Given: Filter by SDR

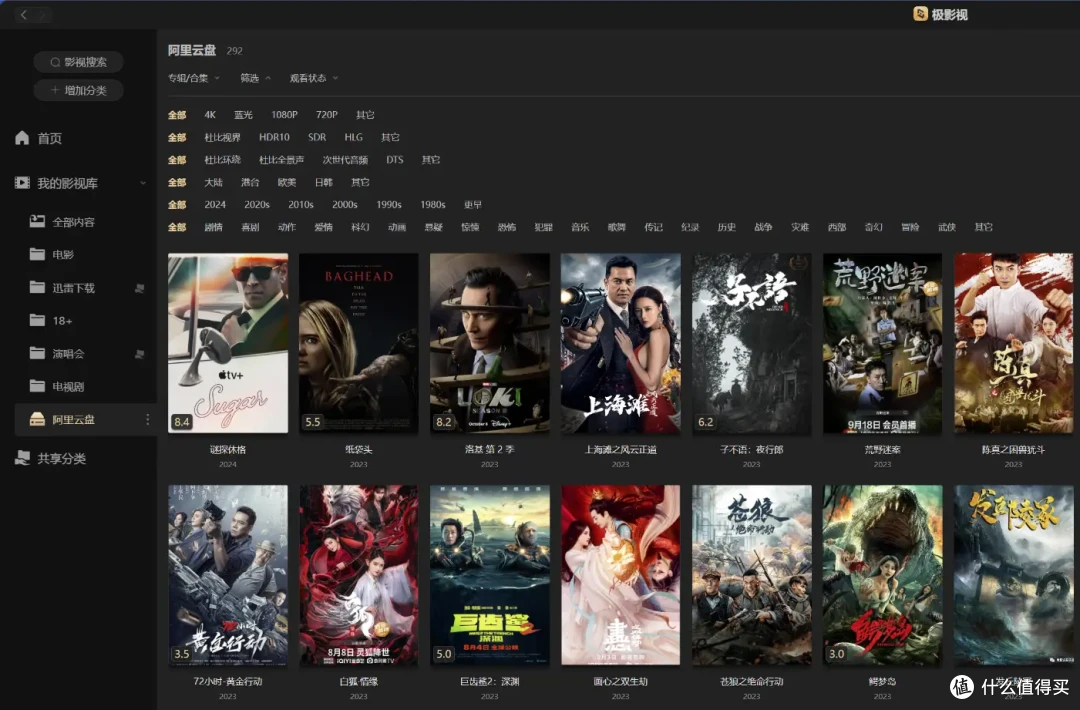Looking at the screenshot, I should pyautogui.click(x=317, y=137).
